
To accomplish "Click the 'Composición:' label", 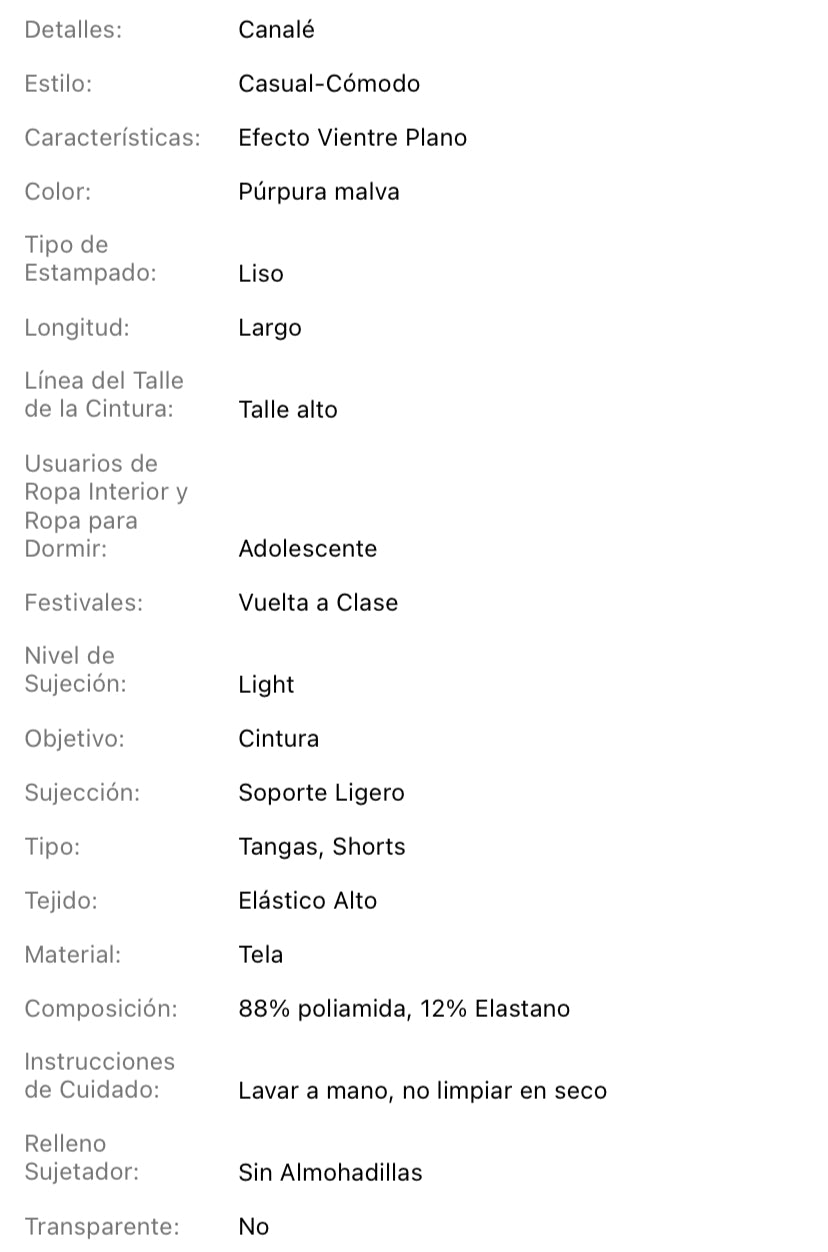I will [100, 1009].
